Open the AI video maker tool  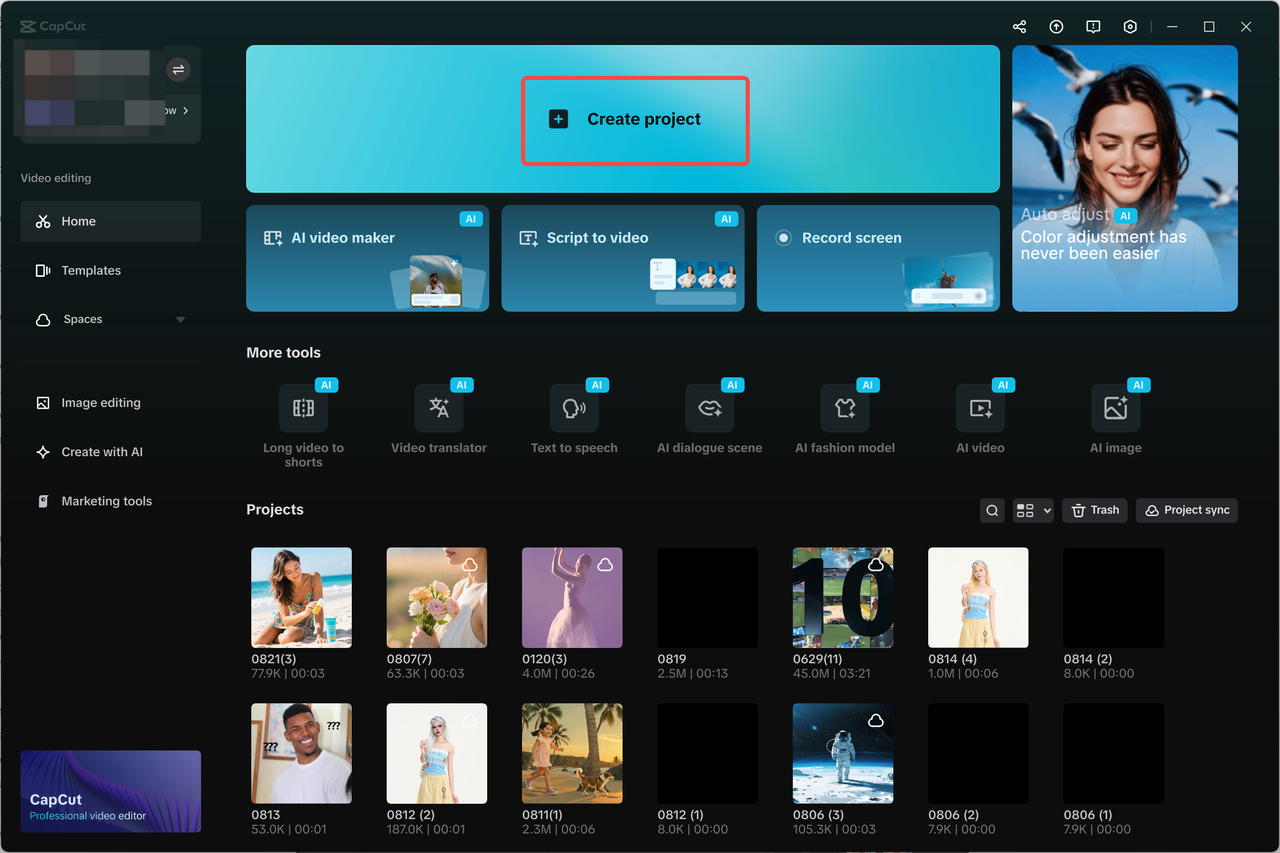(x=367, y=258)
